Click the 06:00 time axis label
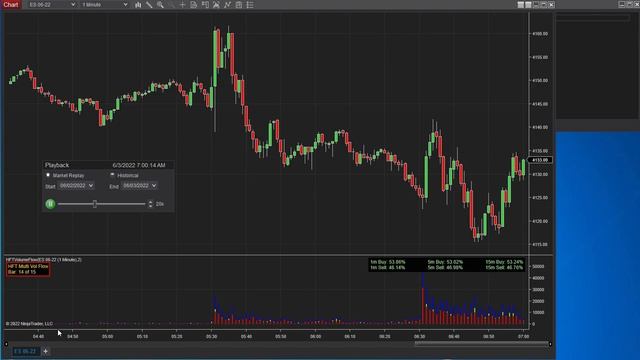Screen dimensions: 640x360 pyautogui.click(x=316, y=337)
